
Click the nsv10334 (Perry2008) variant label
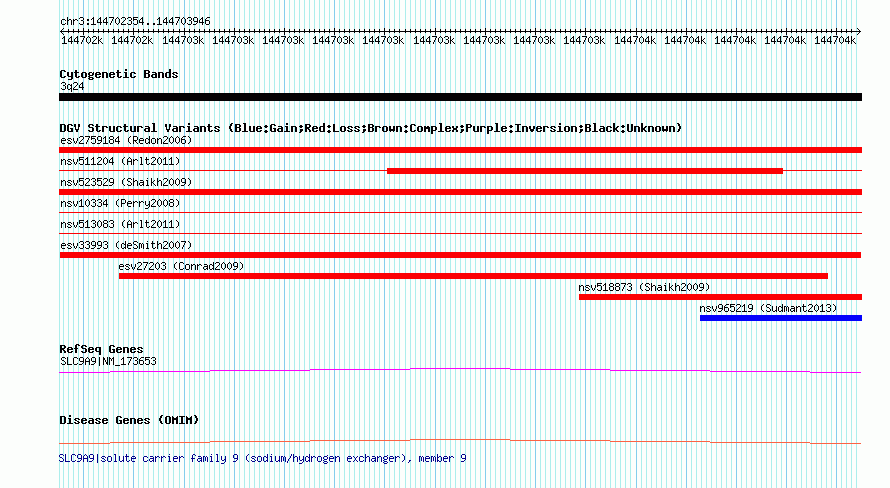(120, 203)
